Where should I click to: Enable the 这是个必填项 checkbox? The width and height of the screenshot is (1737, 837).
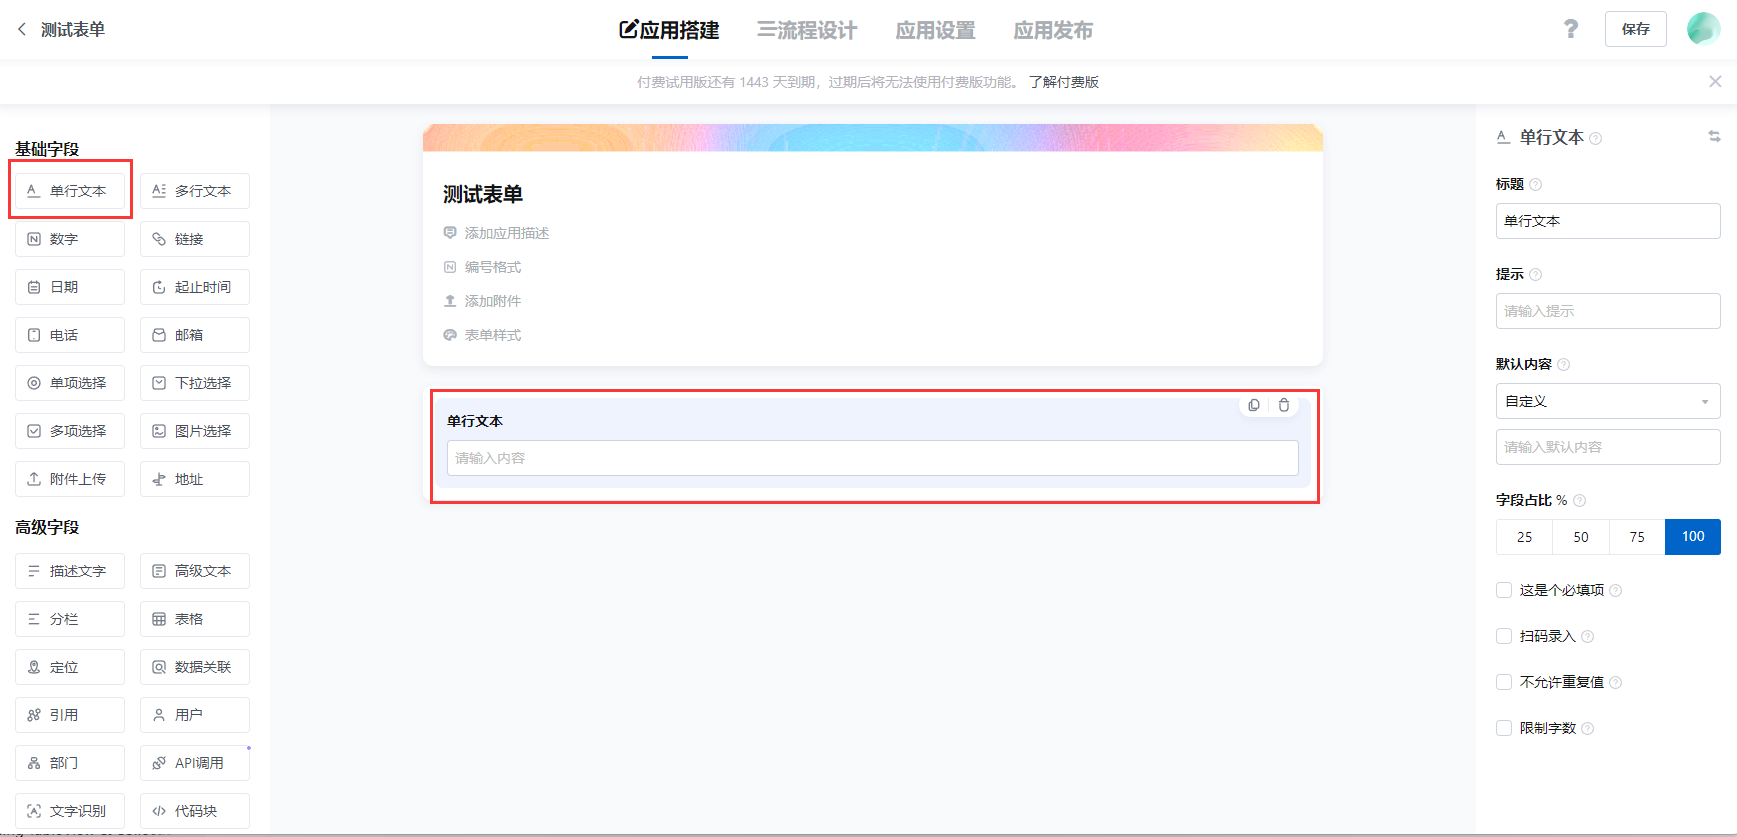click(1504, 590)
